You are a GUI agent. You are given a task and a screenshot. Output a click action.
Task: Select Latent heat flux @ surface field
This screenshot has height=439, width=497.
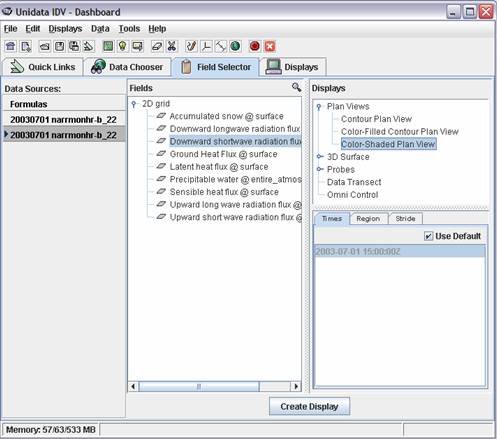[219, 167]
